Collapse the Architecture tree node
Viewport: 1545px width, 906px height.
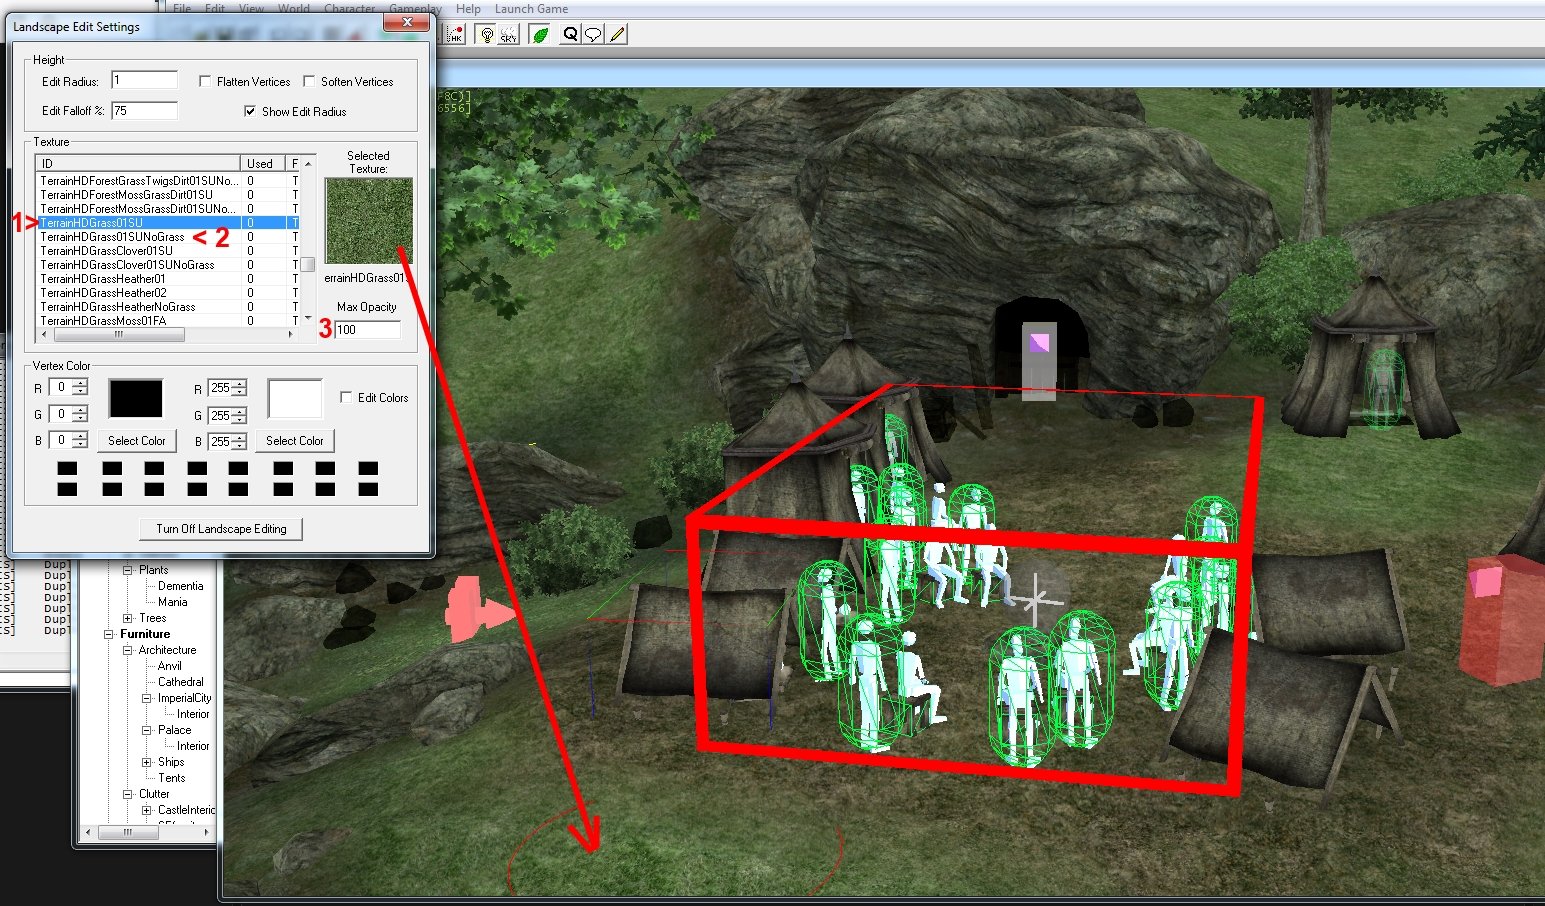128,650
